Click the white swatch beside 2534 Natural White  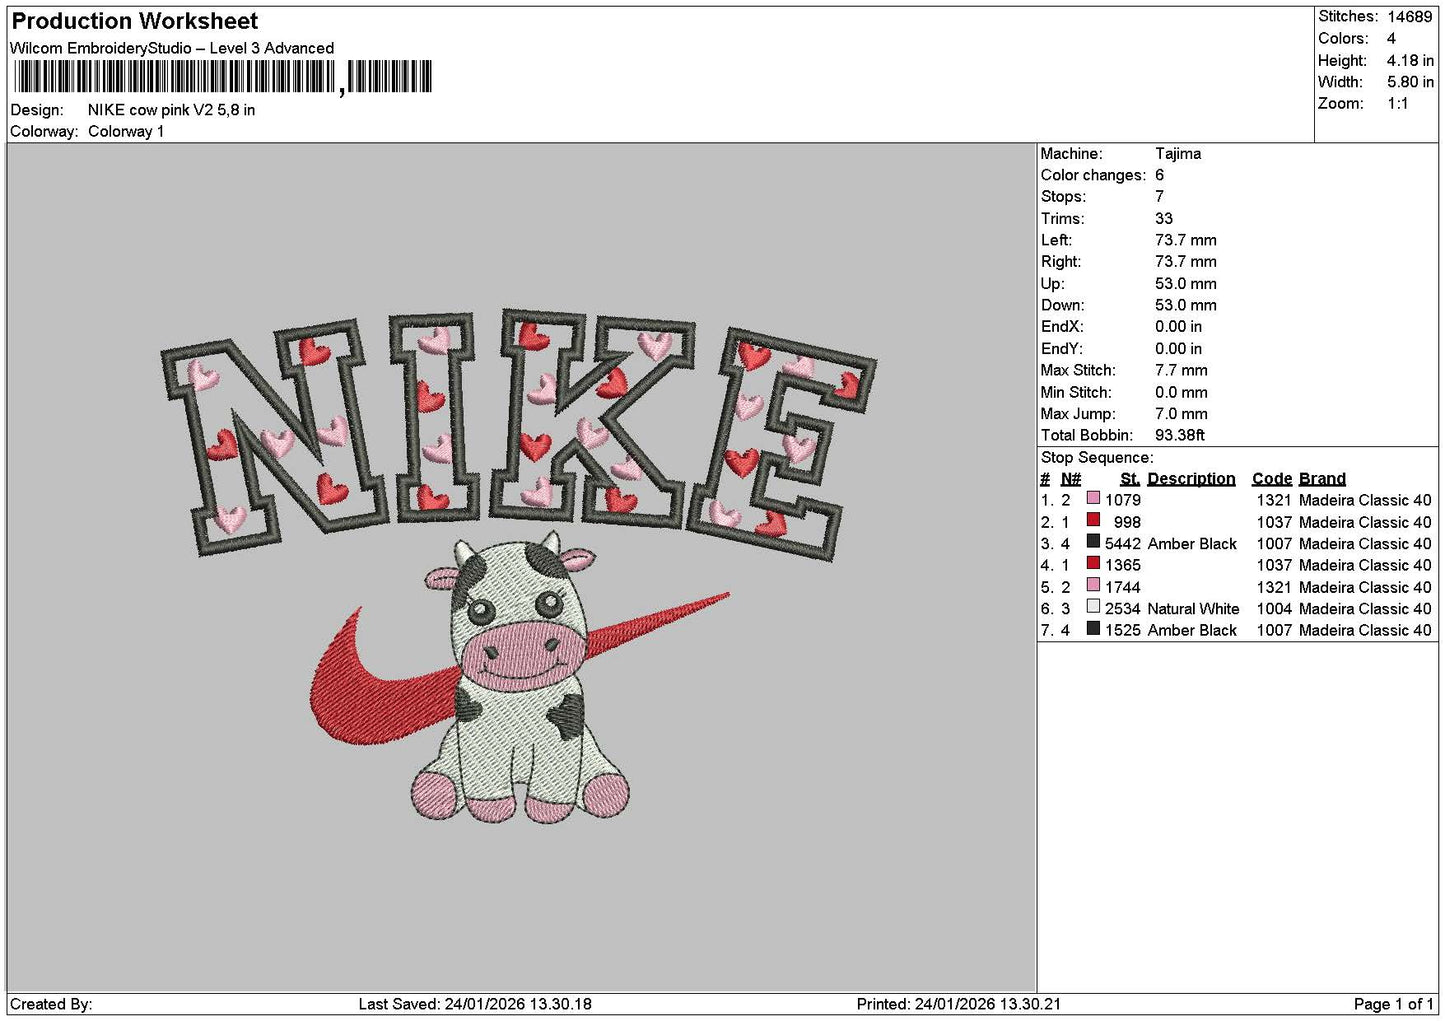point(1093,607)
